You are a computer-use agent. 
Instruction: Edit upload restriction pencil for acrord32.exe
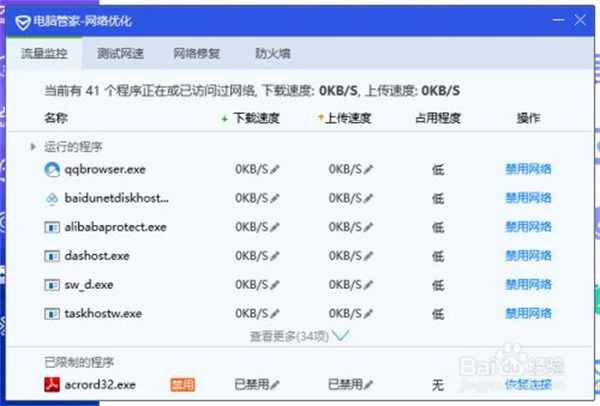coord(368,385)
